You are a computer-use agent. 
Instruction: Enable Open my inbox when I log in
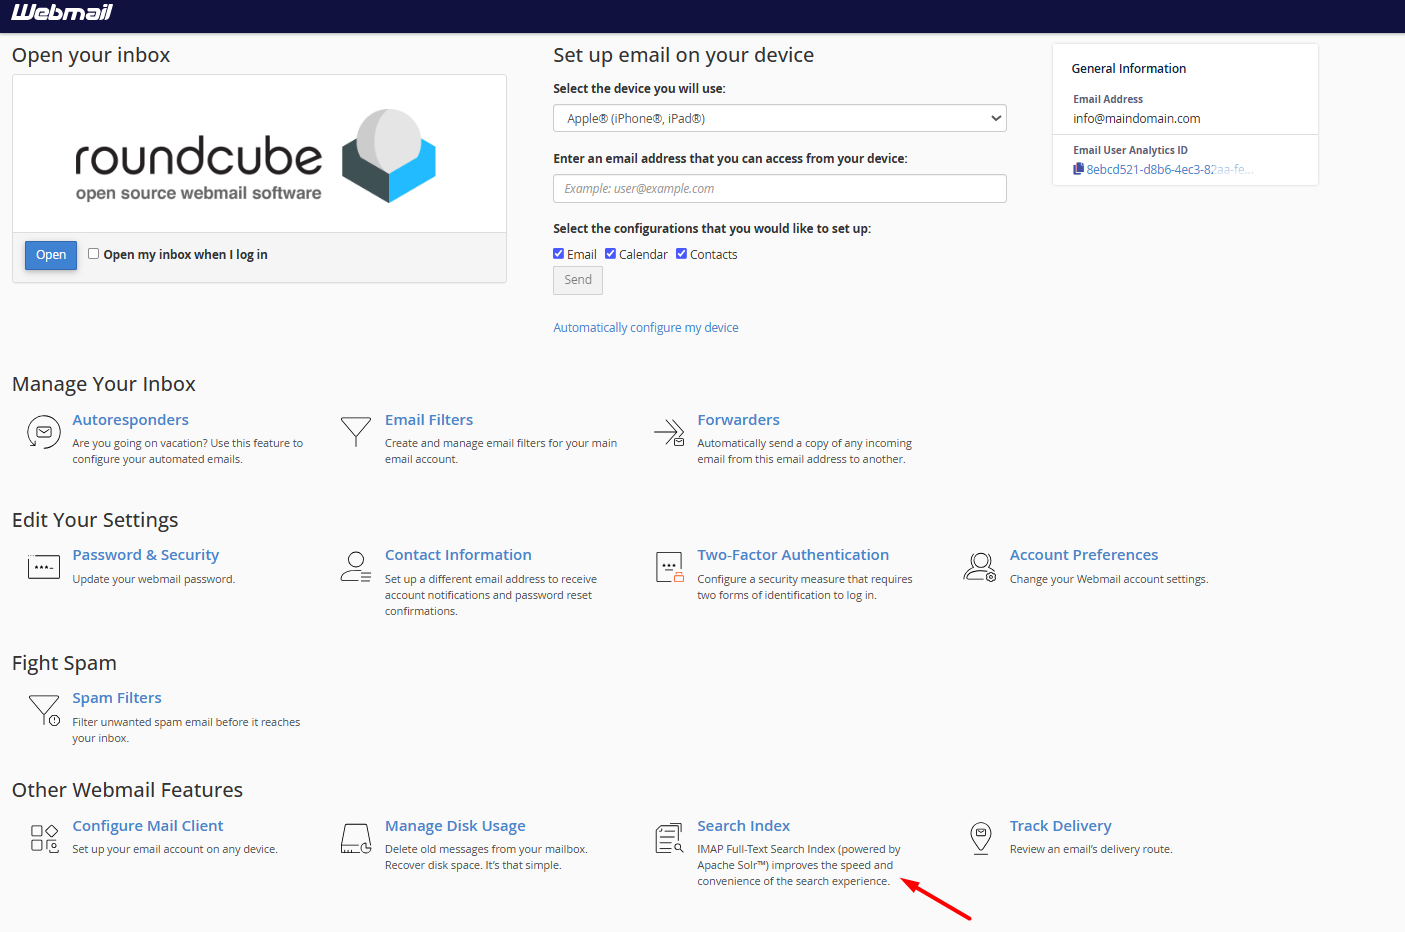point(93,254)
